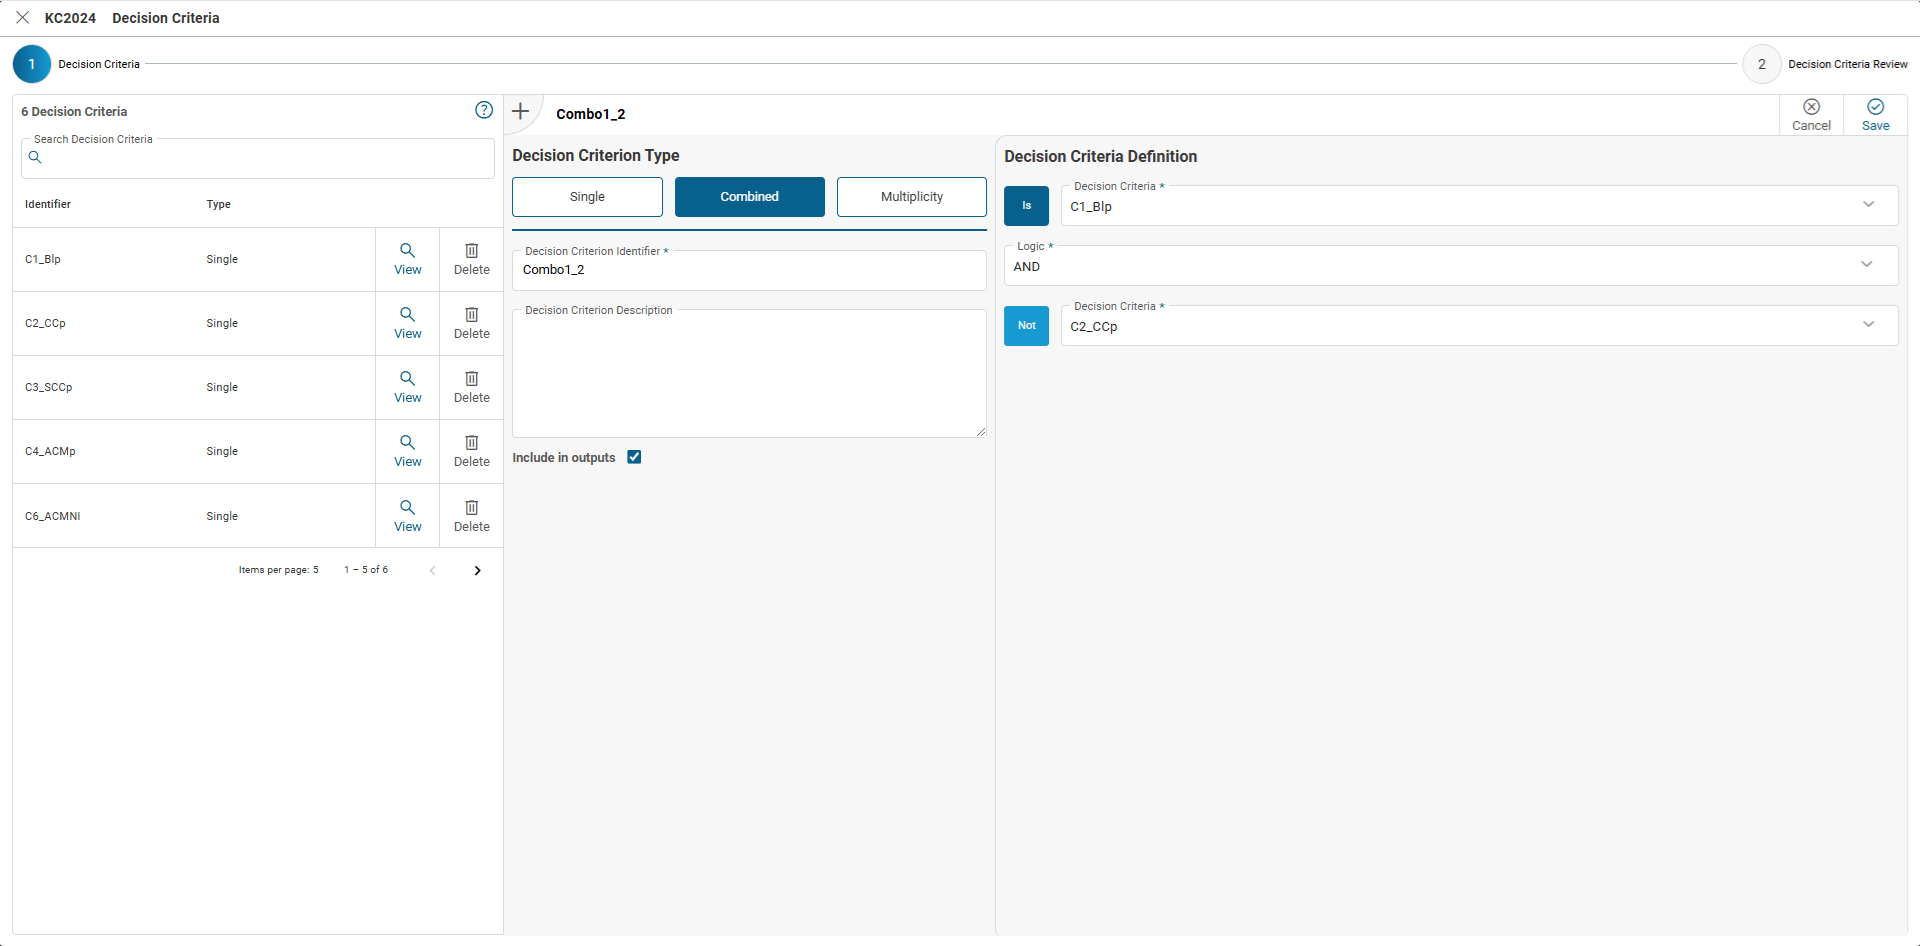Screen dimensions: 1920x946
Task: Click the search magnifier icon
Action: click(x=35, y=158)
